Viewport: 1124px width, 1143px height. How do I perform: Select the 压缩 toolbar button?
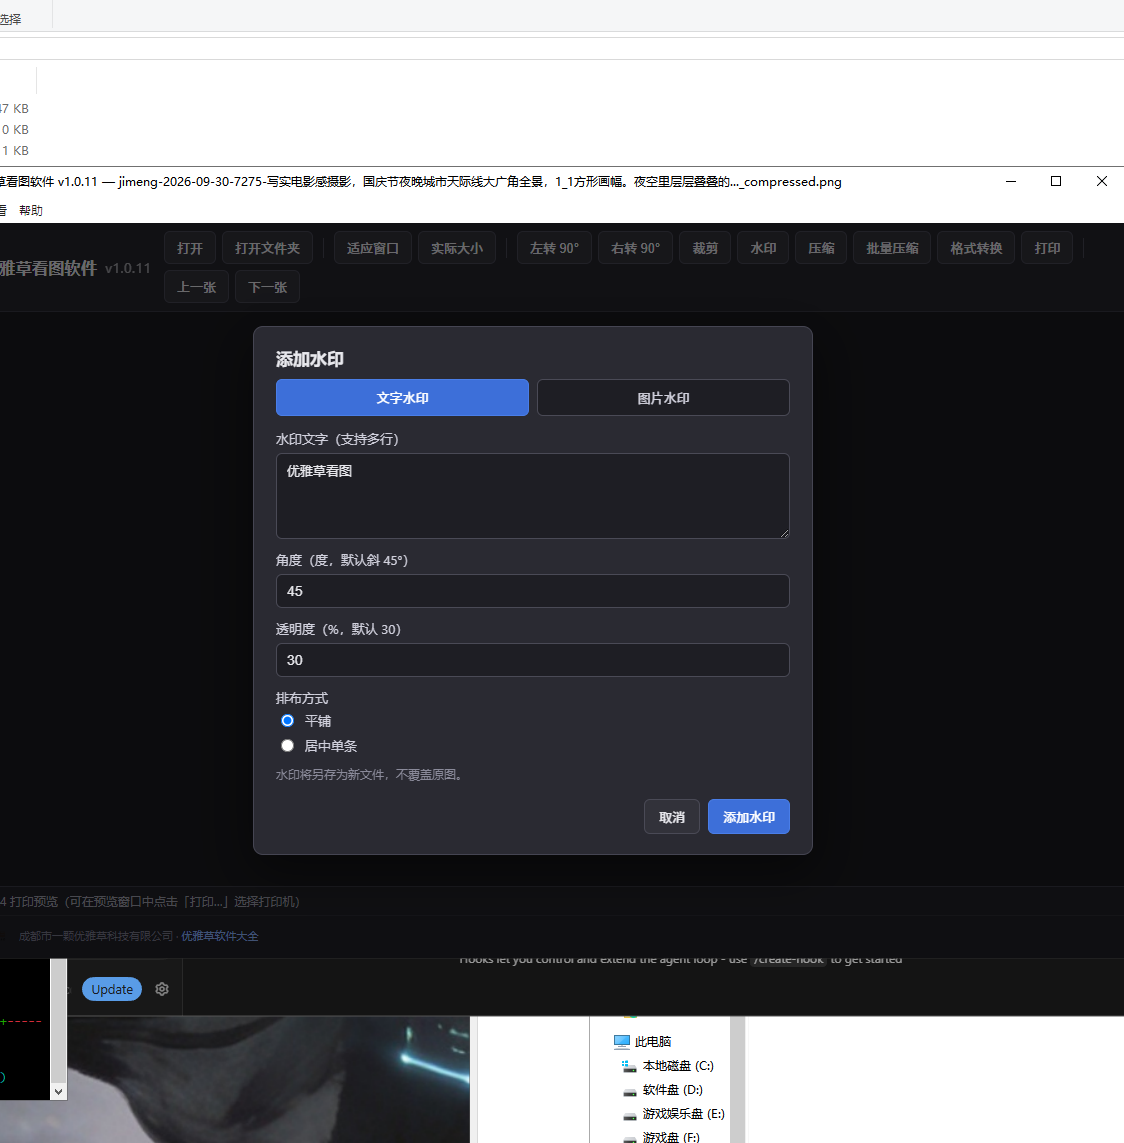821,249
